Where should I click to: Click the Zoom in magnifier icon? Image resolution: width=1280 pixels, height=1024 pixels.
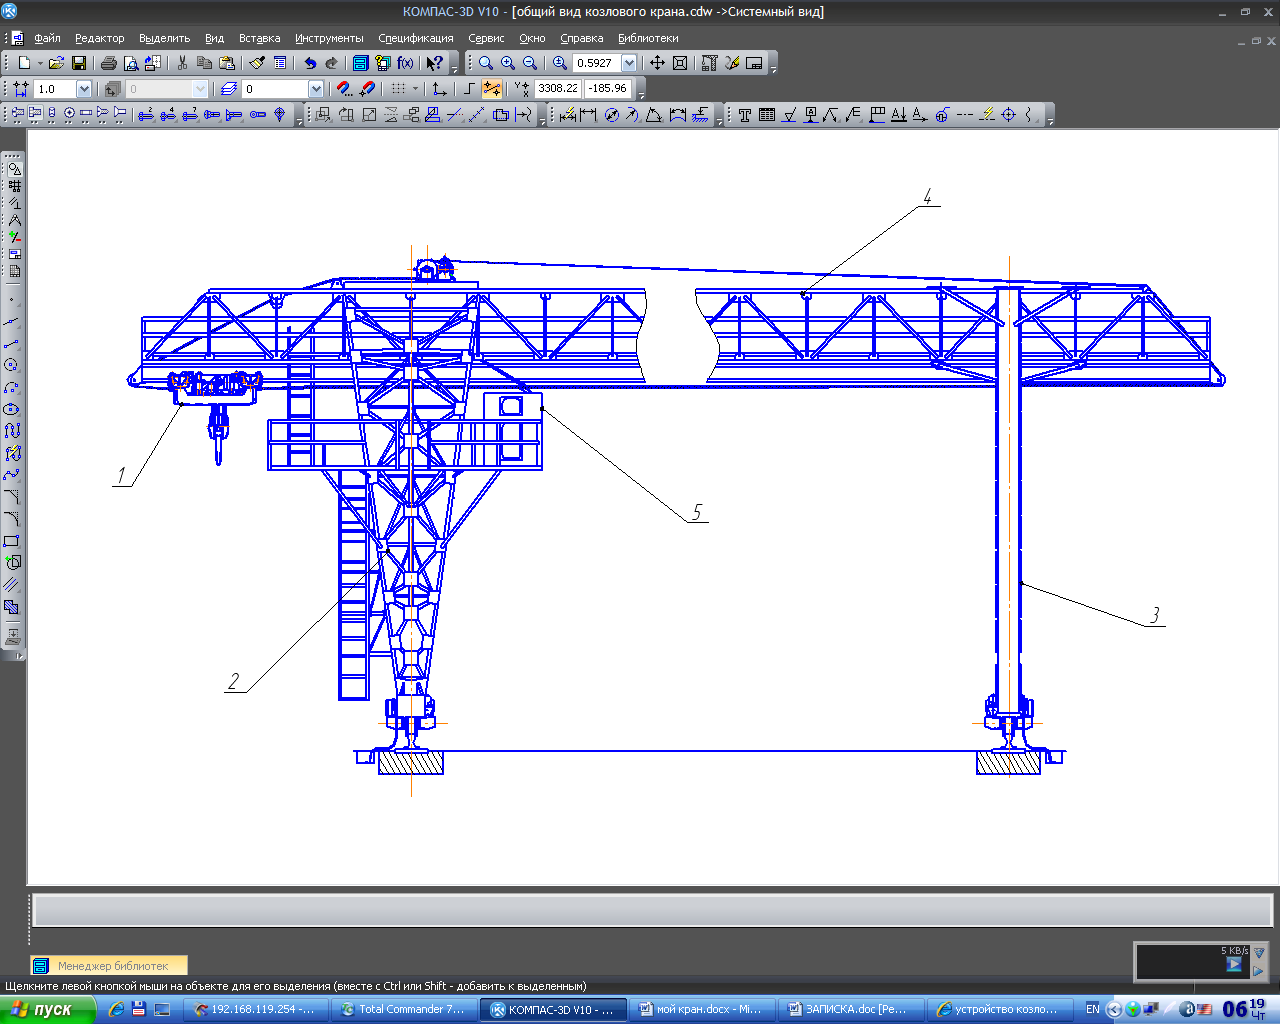click(x=508, y=63)
